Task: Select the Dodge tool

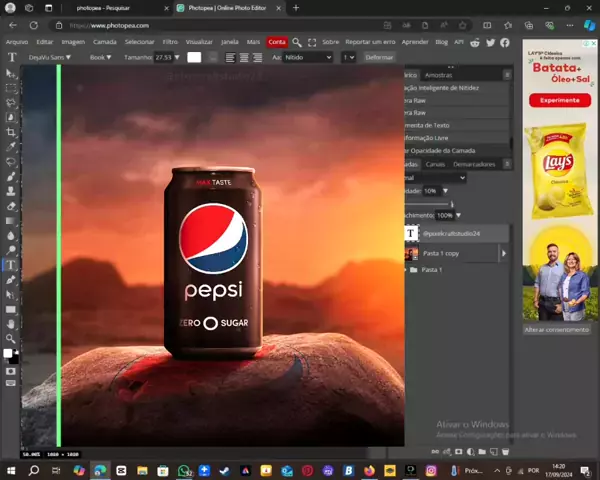Action: (11, 250)
